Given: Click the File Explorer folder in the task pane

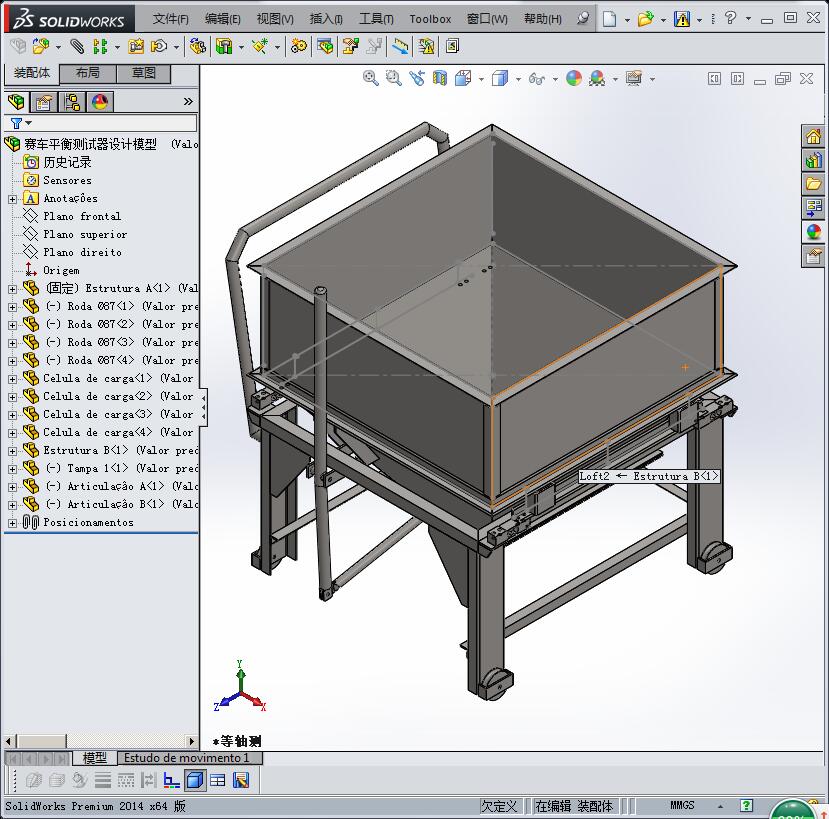Looking at the screenshot, I should pyautogui.click(x=814, y=184).
